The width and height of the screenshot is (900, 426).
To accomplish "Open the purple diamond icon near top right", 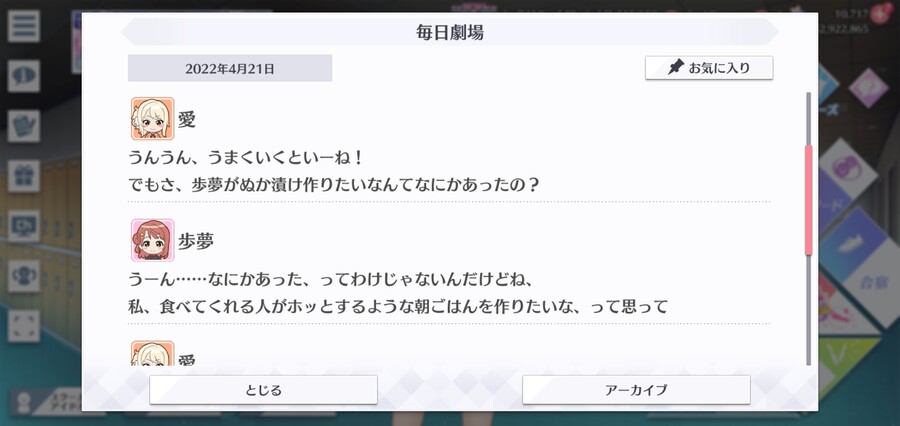I will tap(868, 88).
